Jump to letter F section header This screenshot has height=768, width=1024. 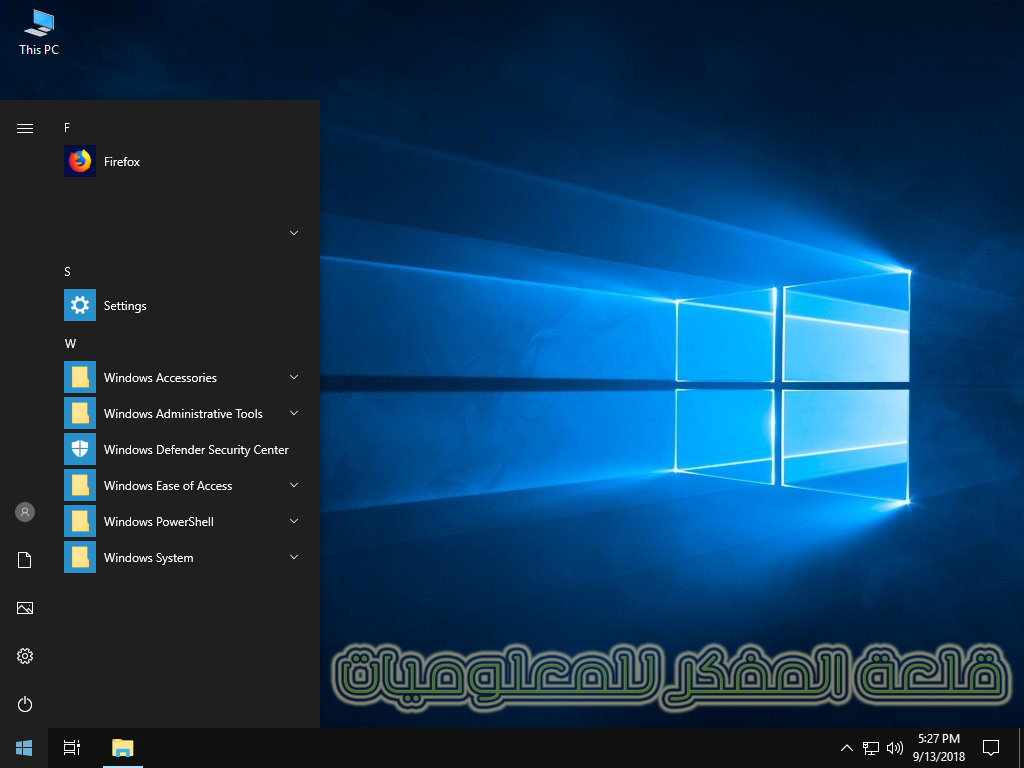67,128
